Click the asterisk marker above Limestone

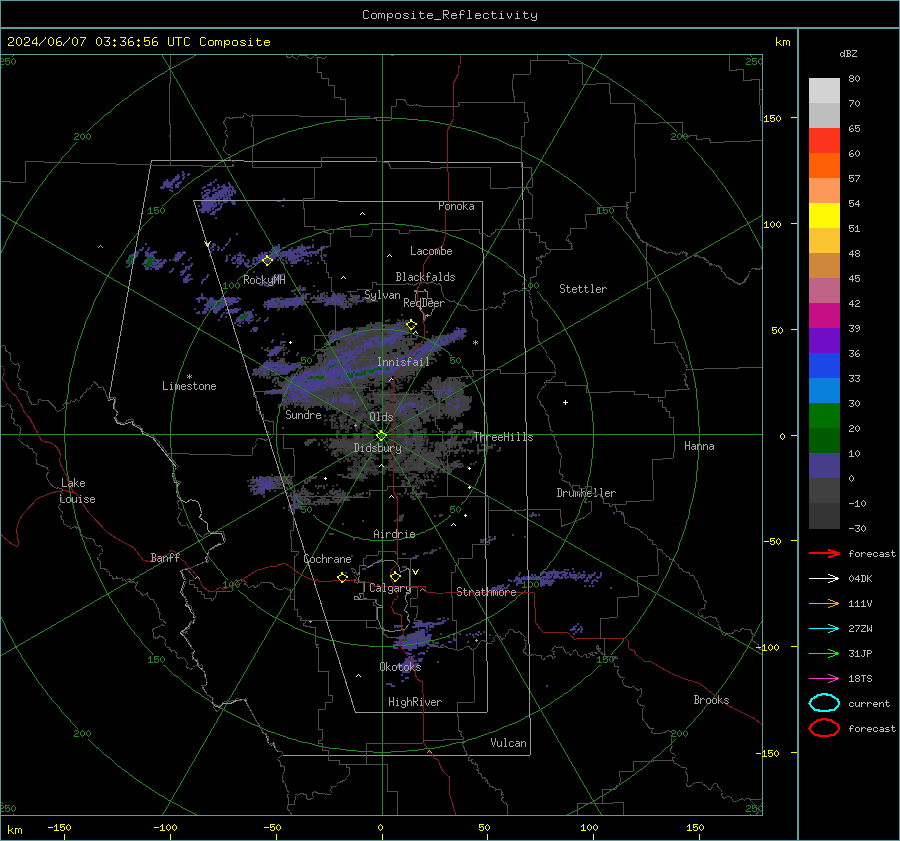(x=189, y=377)
